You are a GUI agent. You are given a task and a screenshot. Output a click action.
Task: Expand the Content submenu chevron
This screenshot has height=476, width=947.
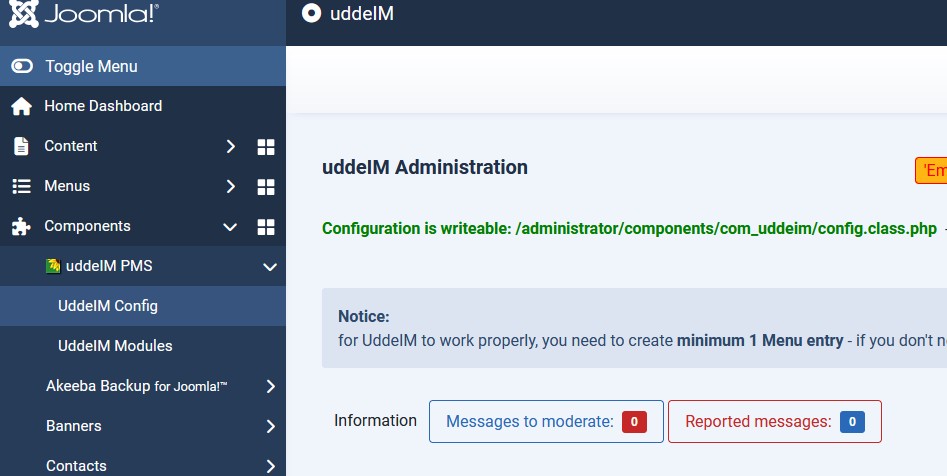[x=231, y=146]
